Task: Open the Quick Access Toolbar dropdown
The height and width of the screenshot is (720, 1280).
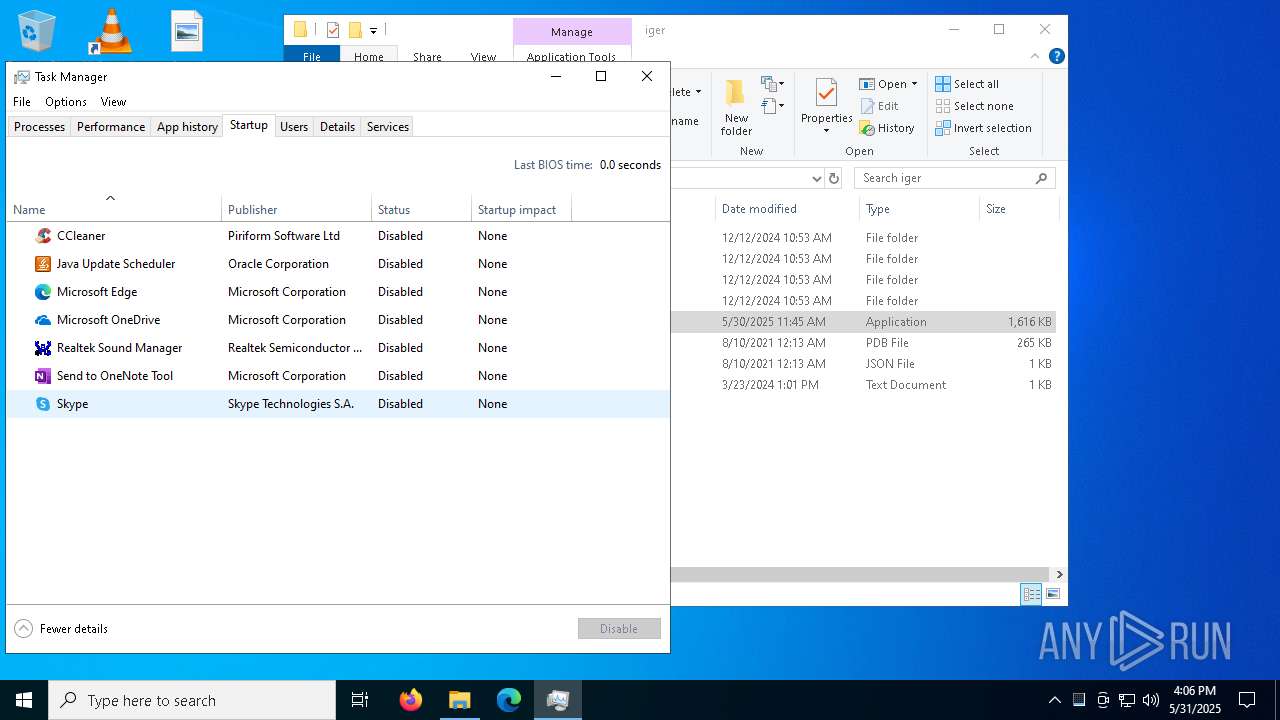Action: pos(373,30)
